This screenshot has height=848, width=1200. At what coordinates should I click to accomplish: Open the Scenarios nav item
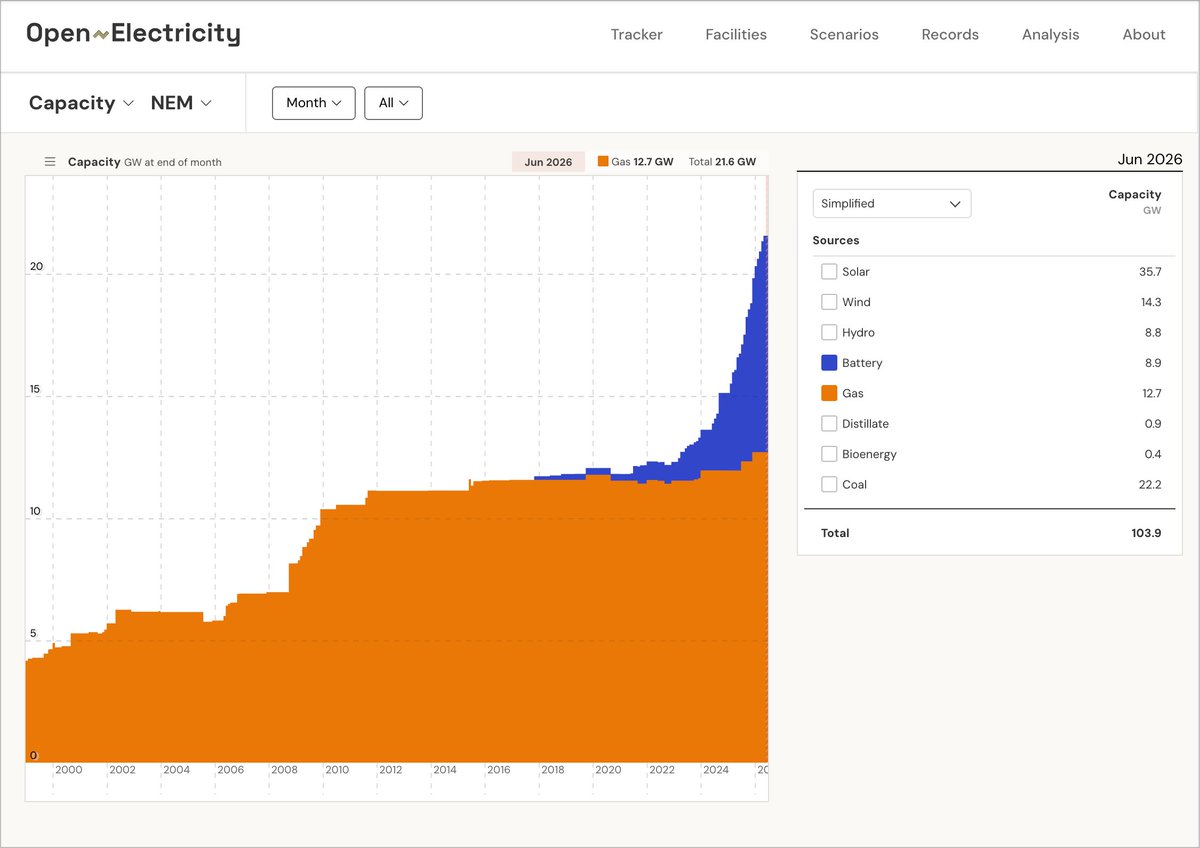click(x=844, y=34)
